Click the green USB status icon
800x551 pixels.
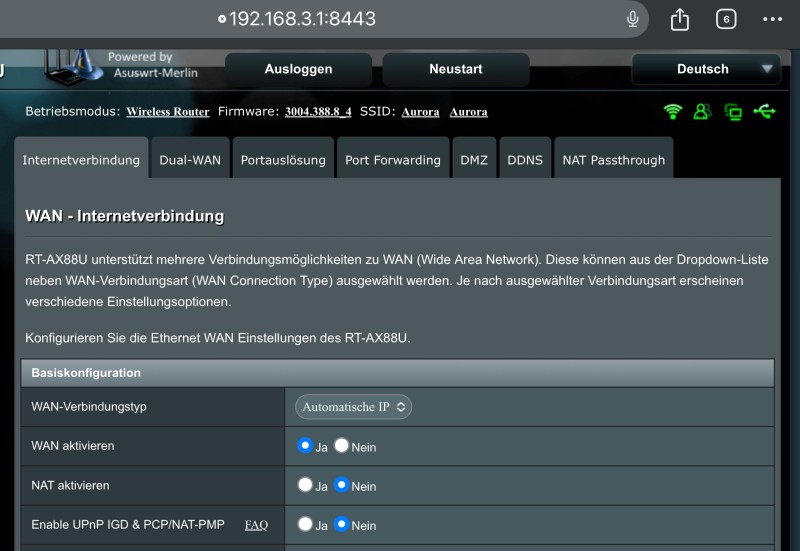[764, 111]
